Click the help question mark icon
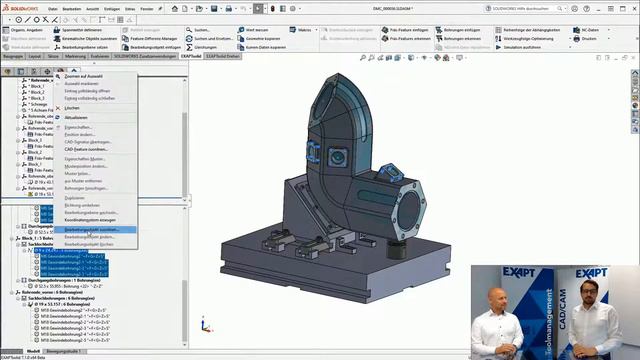Screen dimensions: 640x360 coord(587,9)
